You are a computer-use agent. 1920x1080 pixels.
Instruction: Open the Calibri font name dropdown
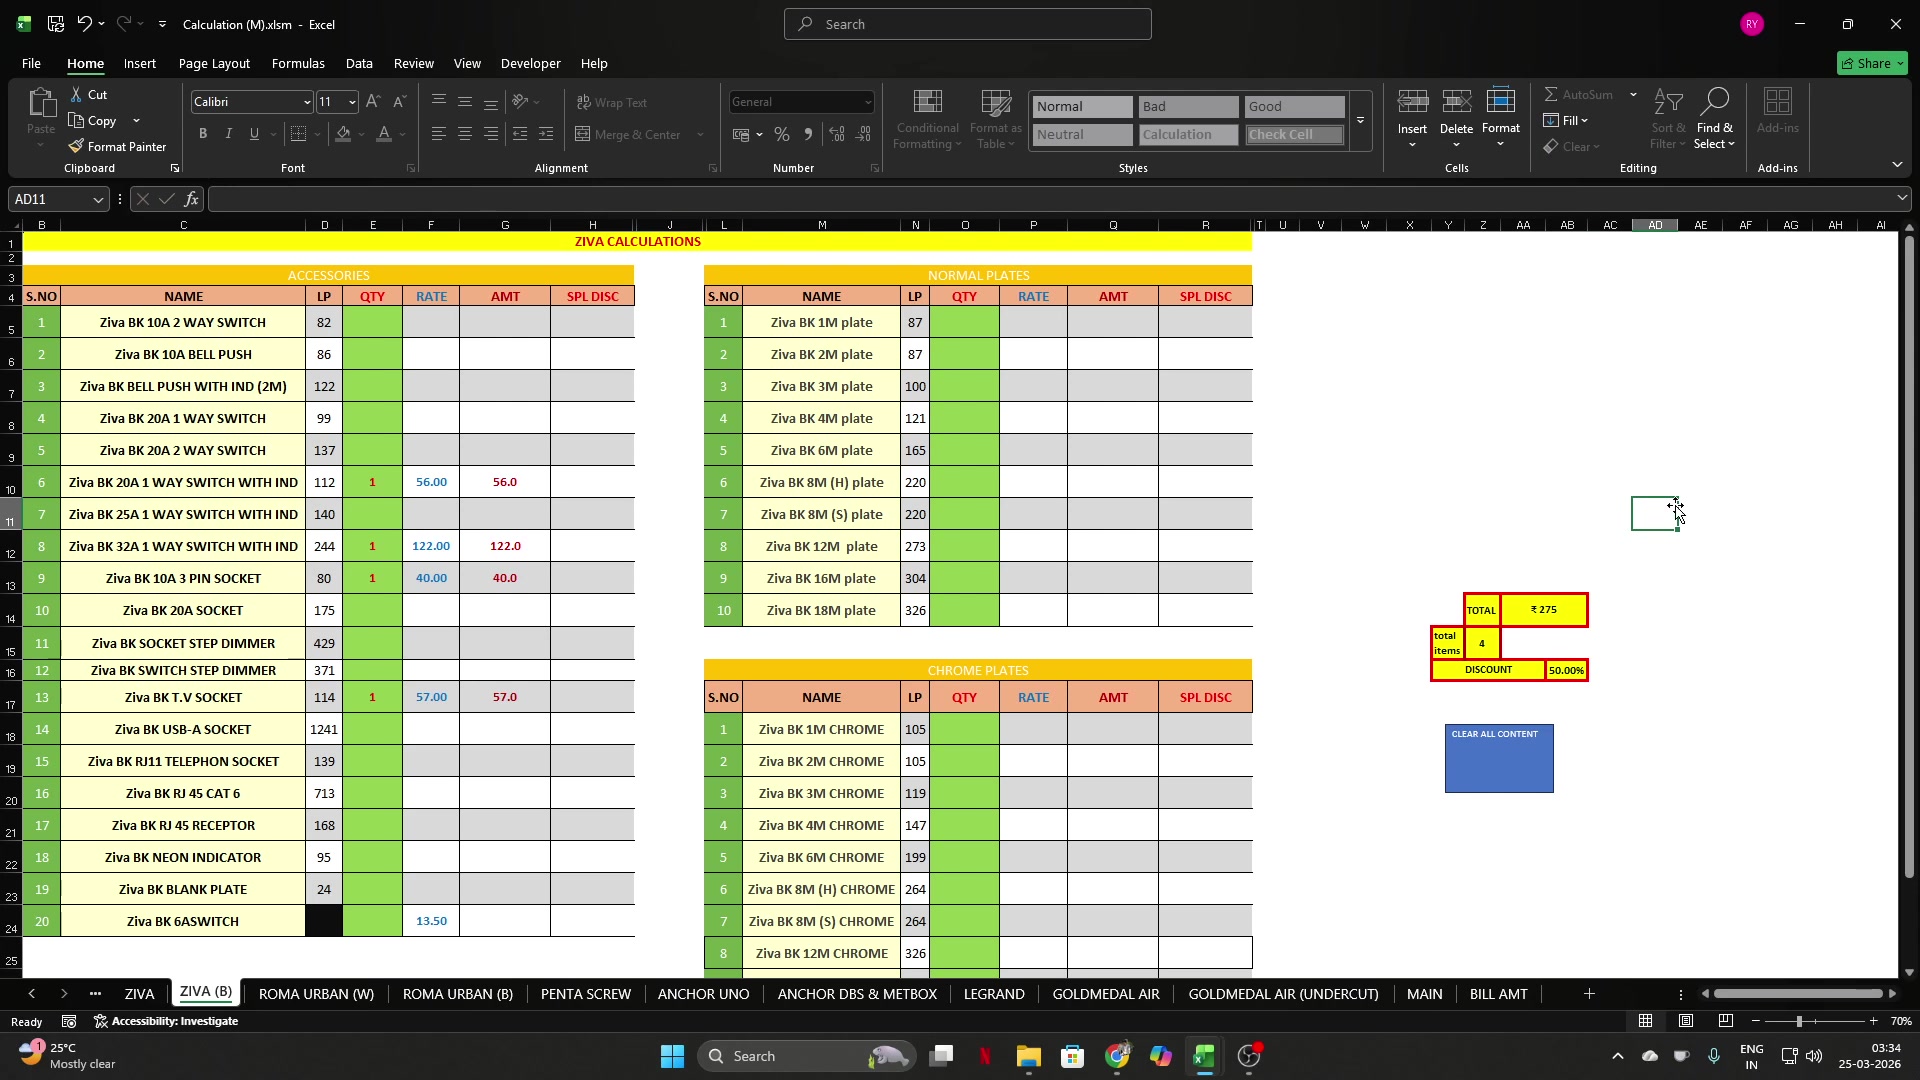click(x=307, y=102)
